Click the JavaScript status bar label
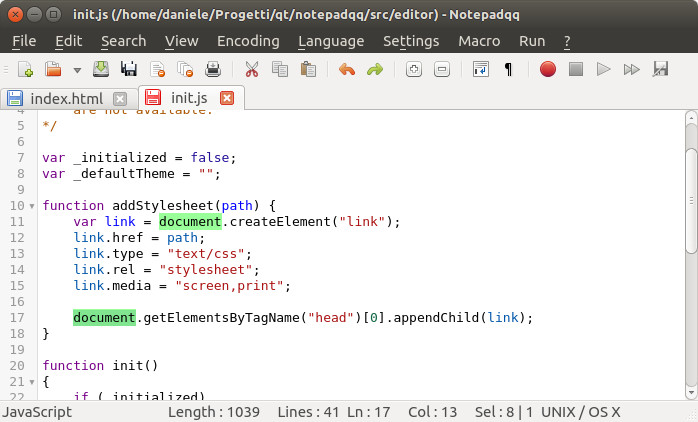The width and height of the screenshot is (698, 422). click(x=37, y=412)
